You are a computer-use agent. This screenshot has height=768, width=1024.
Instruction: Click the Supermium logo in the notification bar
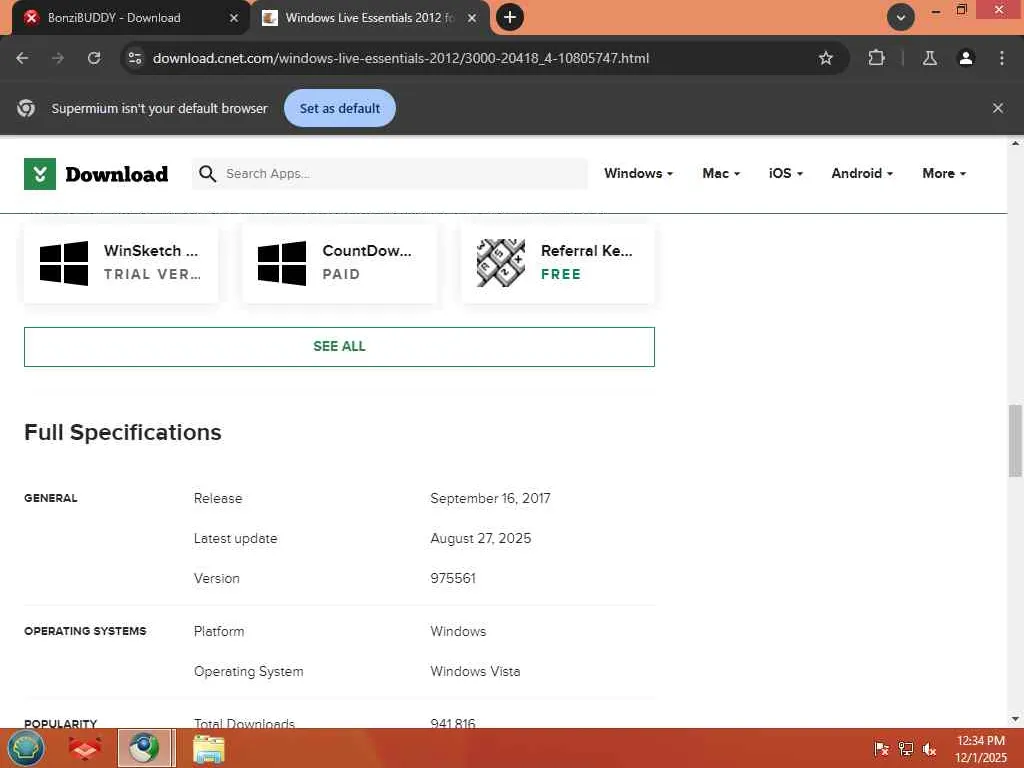26,108
